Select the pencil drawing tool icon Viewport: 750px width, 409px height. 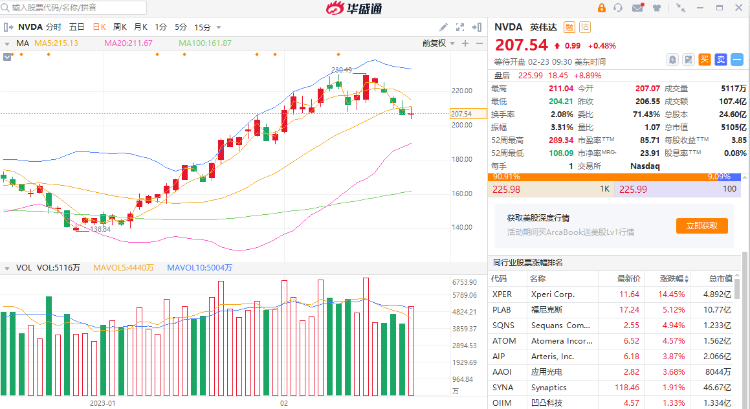pos(444,27)
